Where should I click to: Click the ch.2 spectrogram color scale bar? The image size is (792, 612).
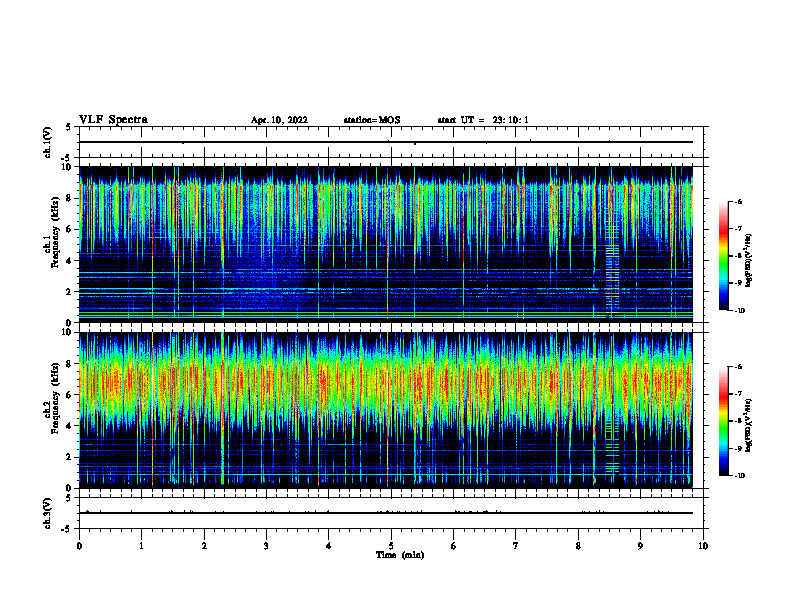coord(723,421)
